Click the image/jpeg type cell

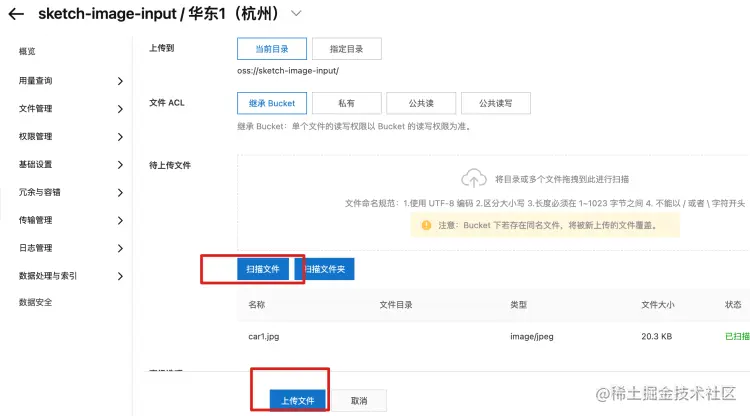pyautogui.click(x=532, y=337)
